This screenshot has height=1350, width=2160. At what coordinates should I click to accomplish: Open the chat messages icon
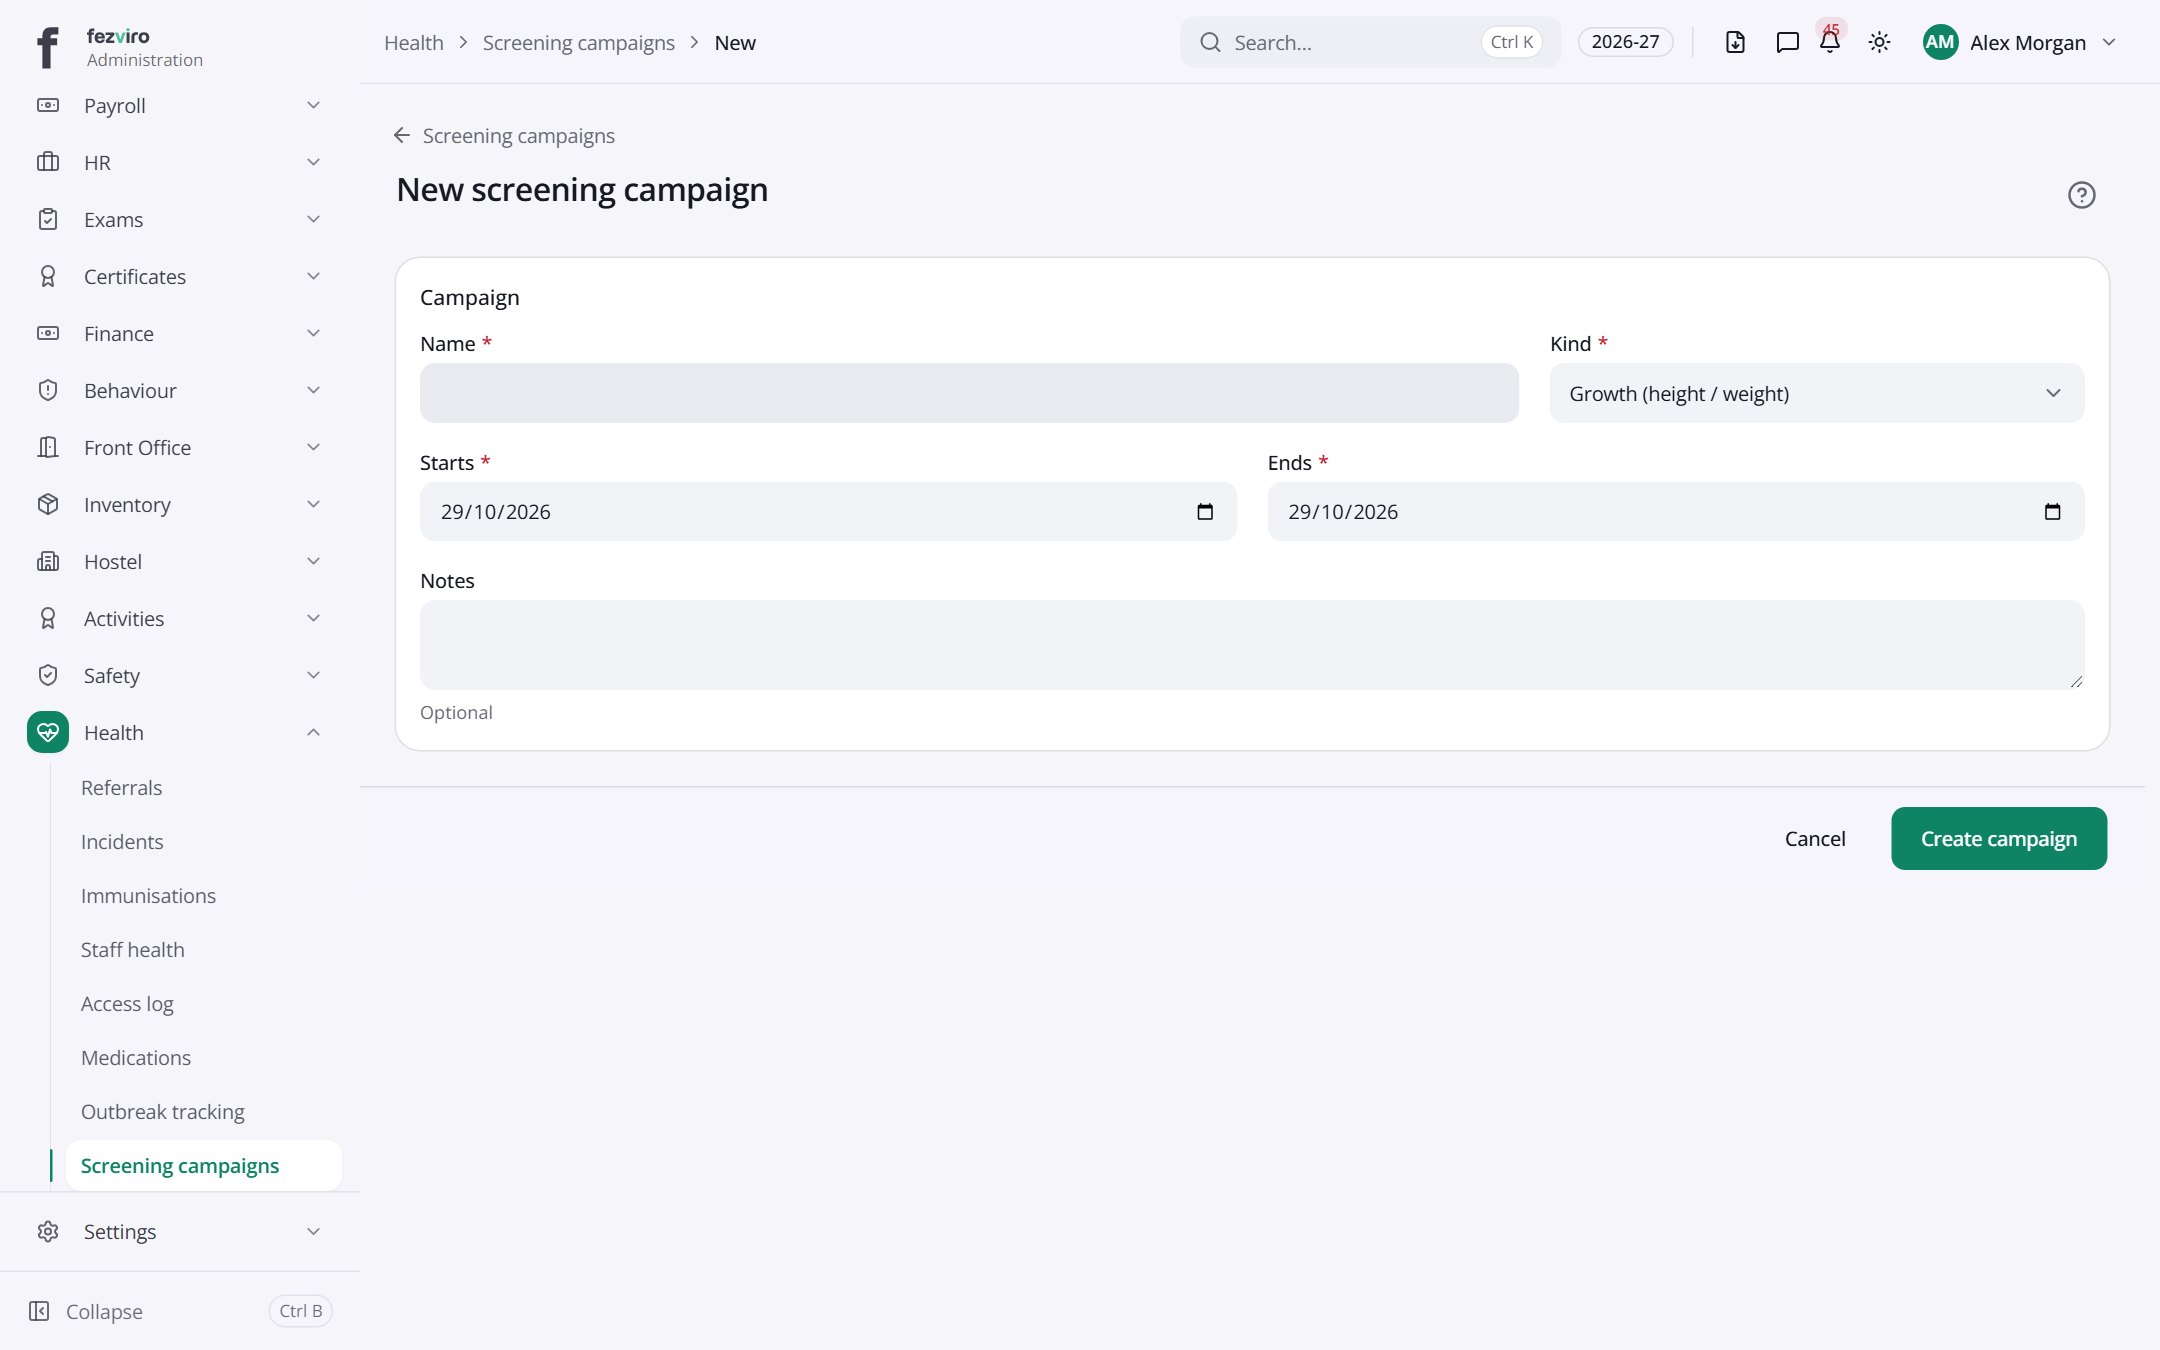tap(1787, 42)
